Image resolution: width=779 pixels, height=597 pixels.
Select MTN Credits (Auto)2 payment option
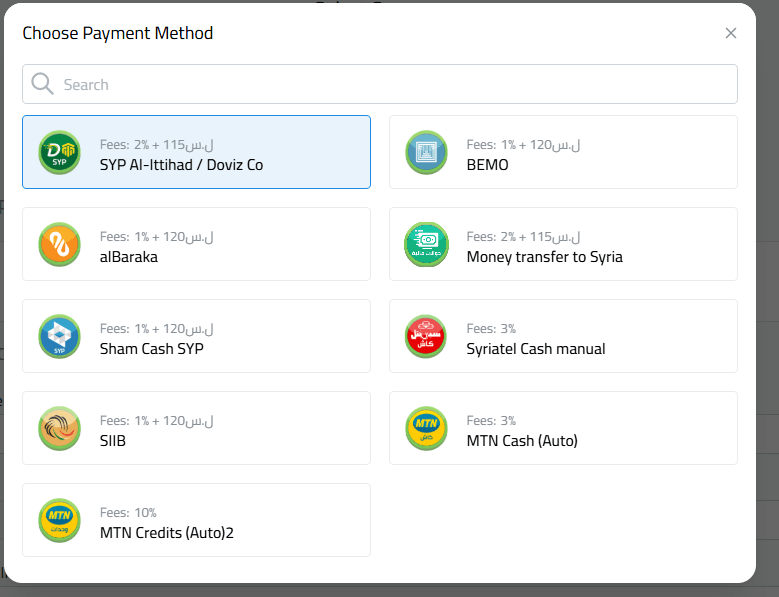point(196,520)
